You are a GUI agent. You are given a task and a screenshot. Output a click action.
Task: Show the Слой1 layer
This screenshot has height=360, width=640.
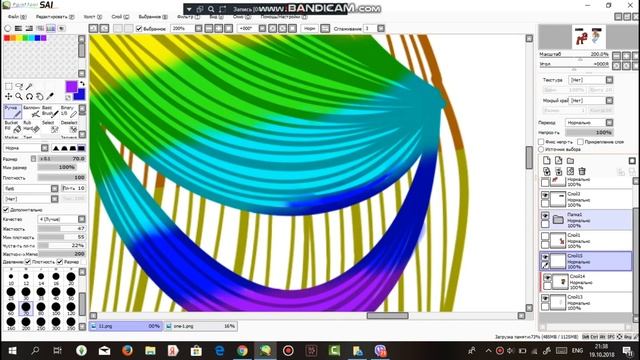(x=545, y=236)
